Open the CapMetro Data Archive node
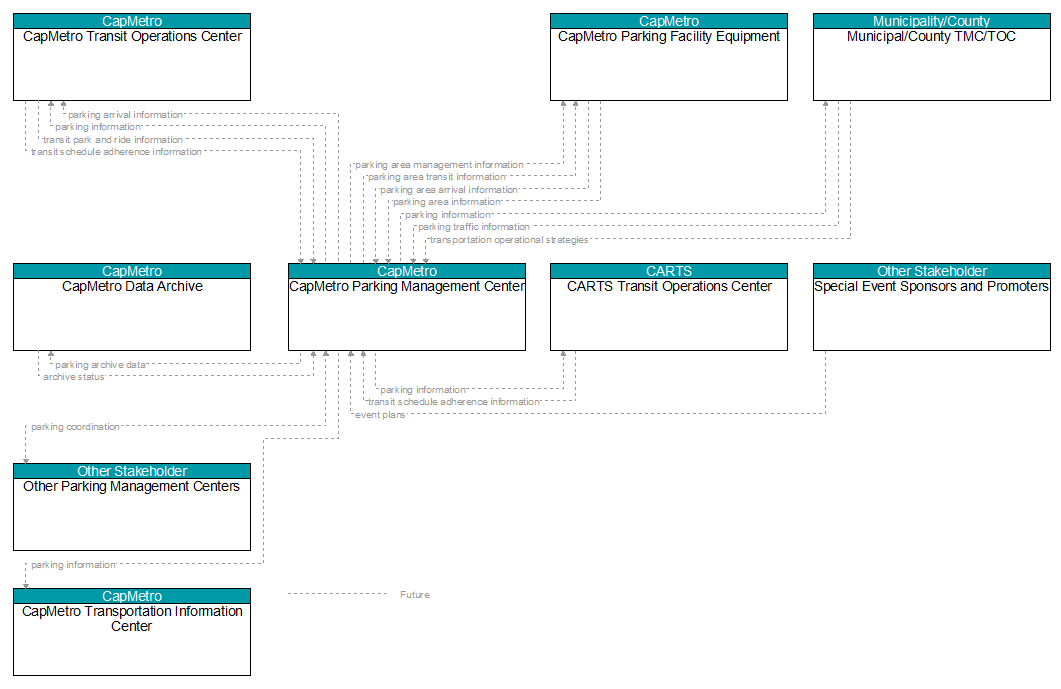Image resolution: width=1061 pixels, height=689 pixels. (x=132, y=307)
